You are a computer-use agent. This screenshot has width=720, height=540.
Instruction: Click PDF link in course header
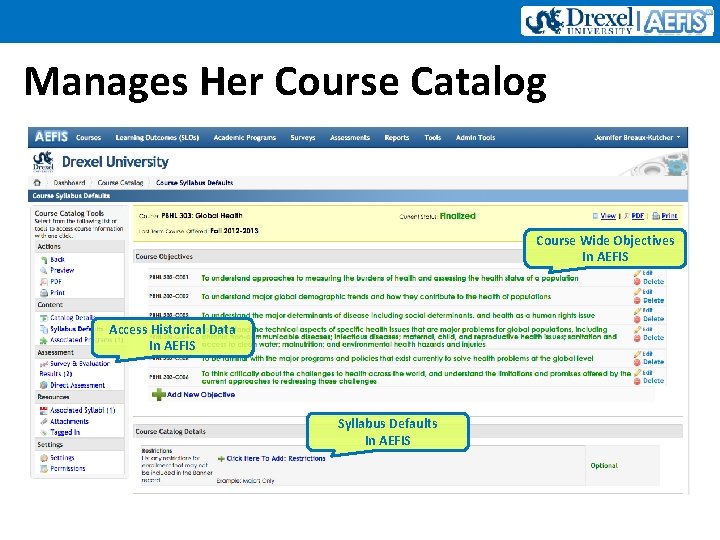pos(637,216)
